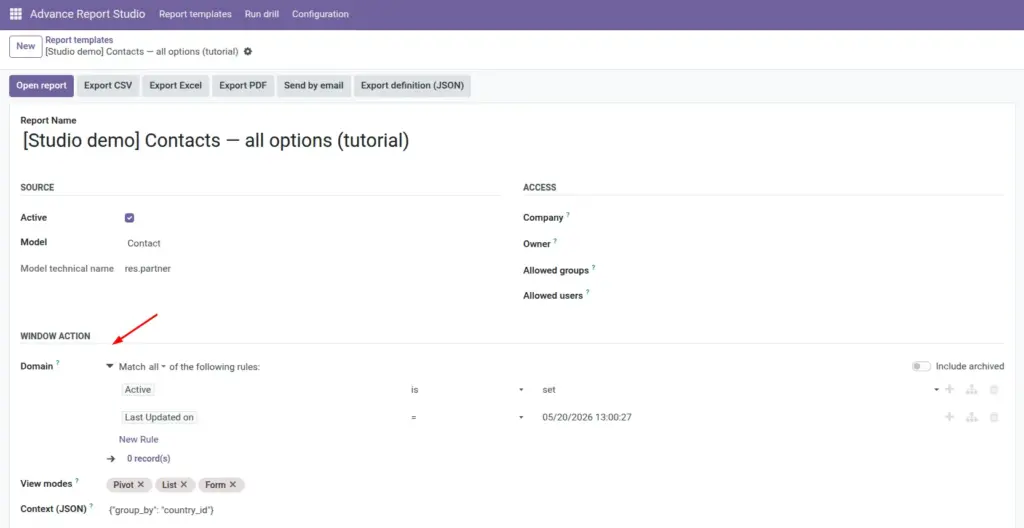Viewport: 1024px width, 528px height.
Task: Click the gear icon beside the breadcrumb title
Action: [248, 52]
